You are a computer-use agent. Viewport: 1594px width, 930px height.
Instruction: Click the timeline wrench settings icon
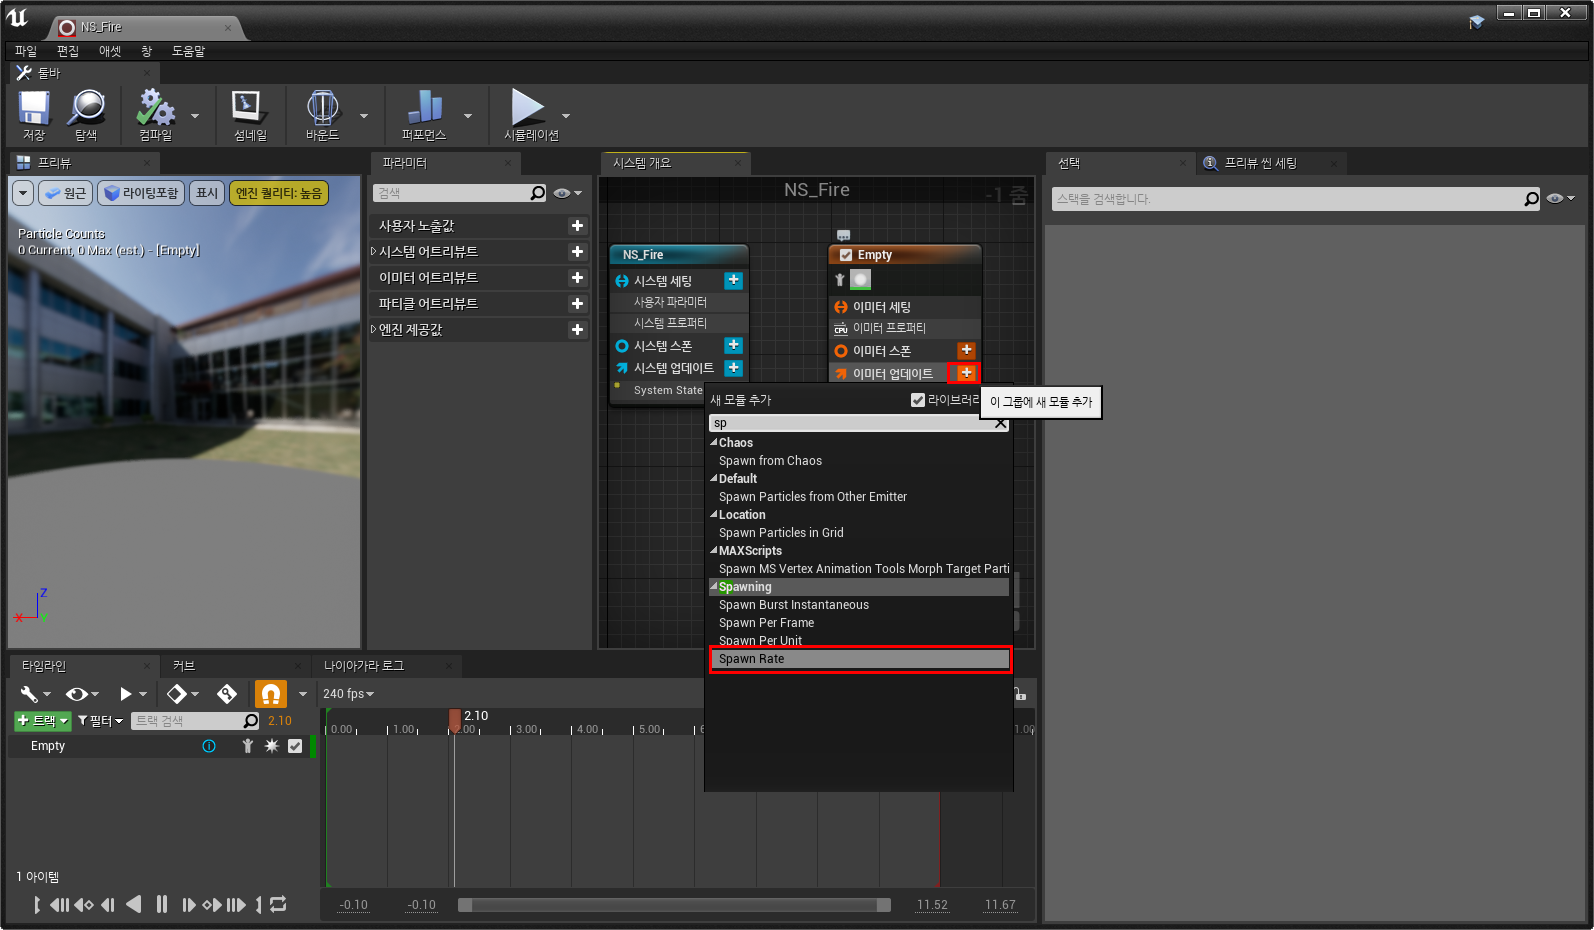[30, 693]
